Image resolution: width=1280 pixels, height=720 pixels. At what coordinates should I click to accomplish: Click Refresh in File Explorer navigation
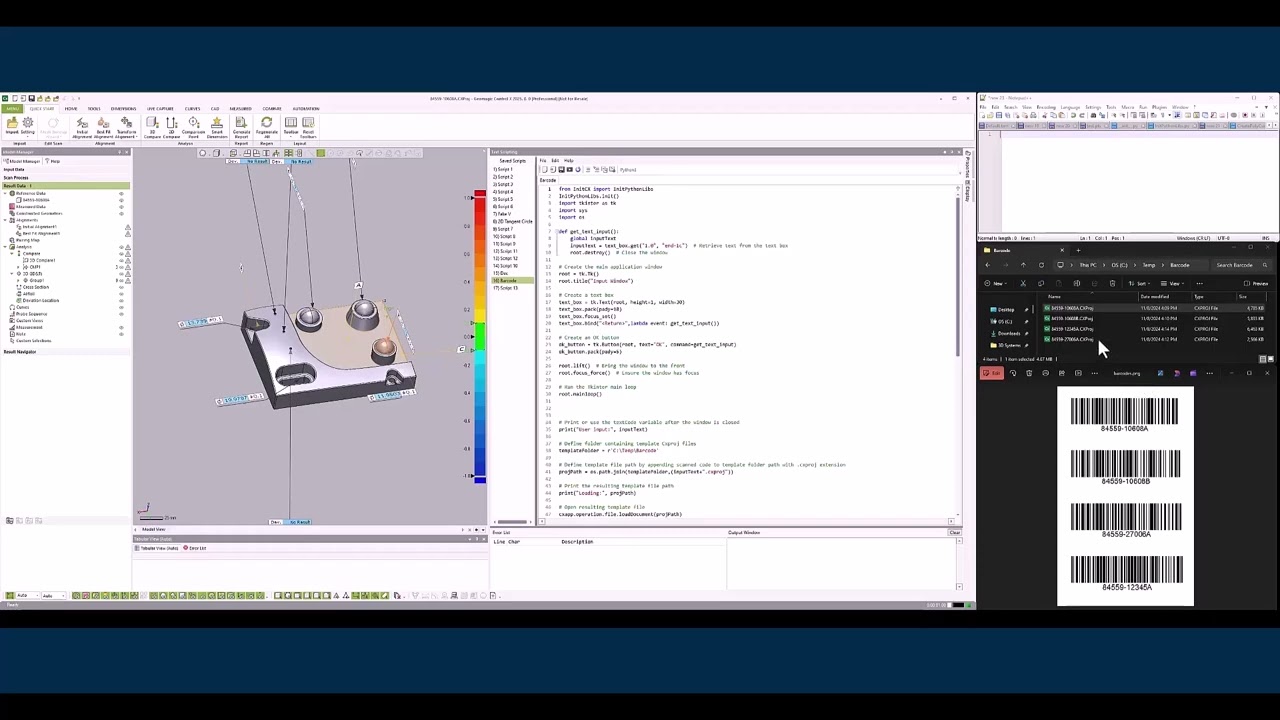1041,265
